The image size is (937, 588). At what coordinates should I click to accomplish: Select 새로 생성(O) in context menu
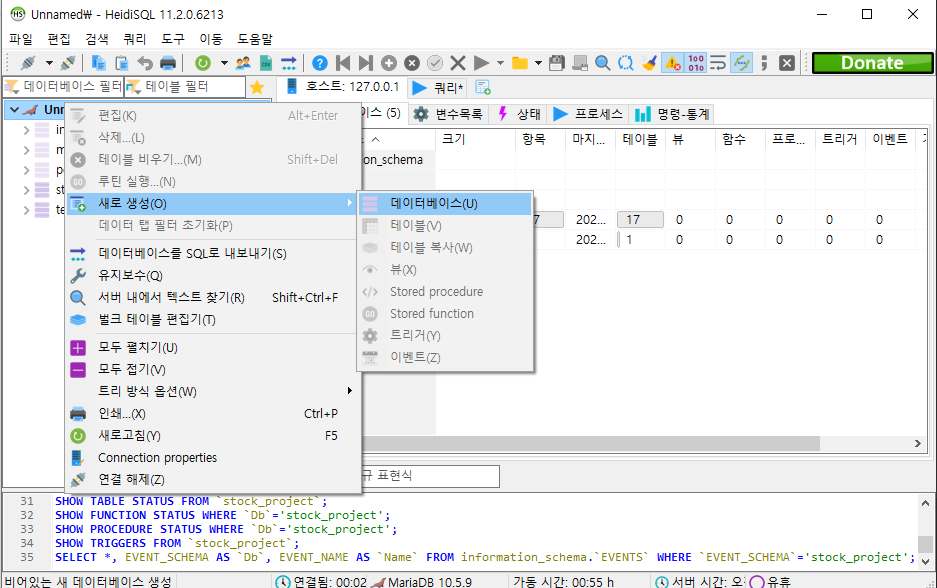click(212, 204)
